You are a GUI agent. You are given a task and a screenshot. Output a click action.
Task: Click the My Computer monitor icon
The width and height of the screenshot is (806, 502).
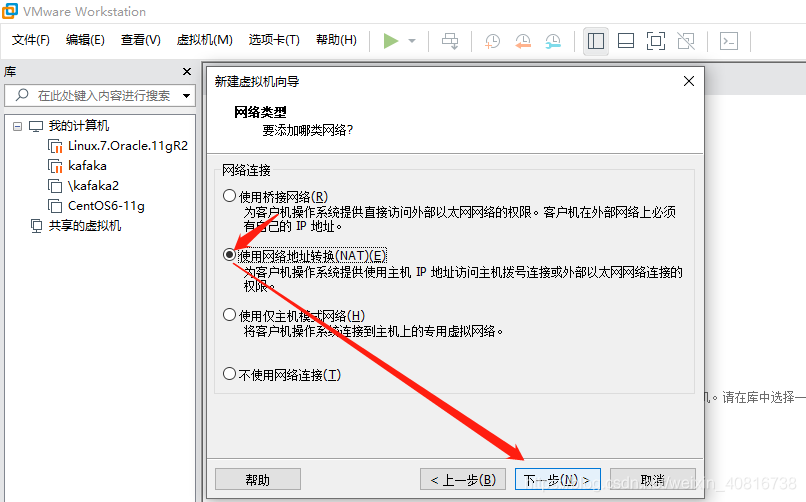coord(36,126)
